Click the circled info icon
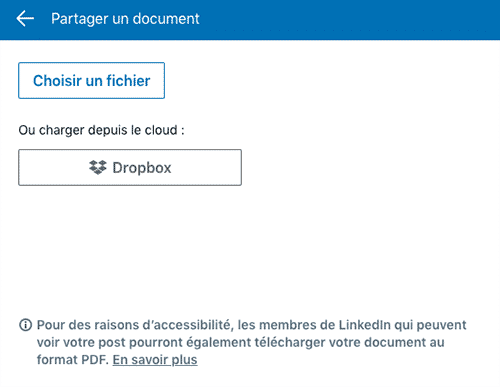Viewport: 500px width, 387px height. click(x=25, y=325)
